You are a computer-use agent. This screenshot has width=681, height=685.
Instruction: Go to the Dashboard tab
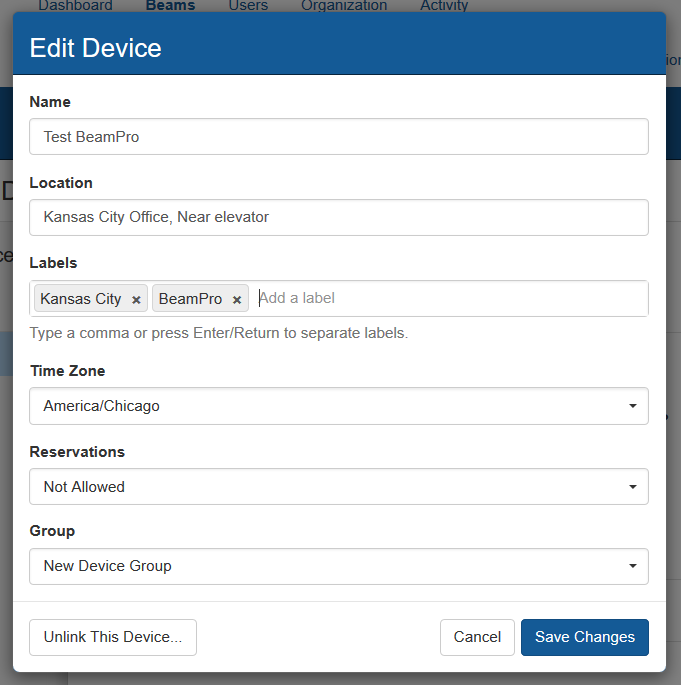pos(75,6)
